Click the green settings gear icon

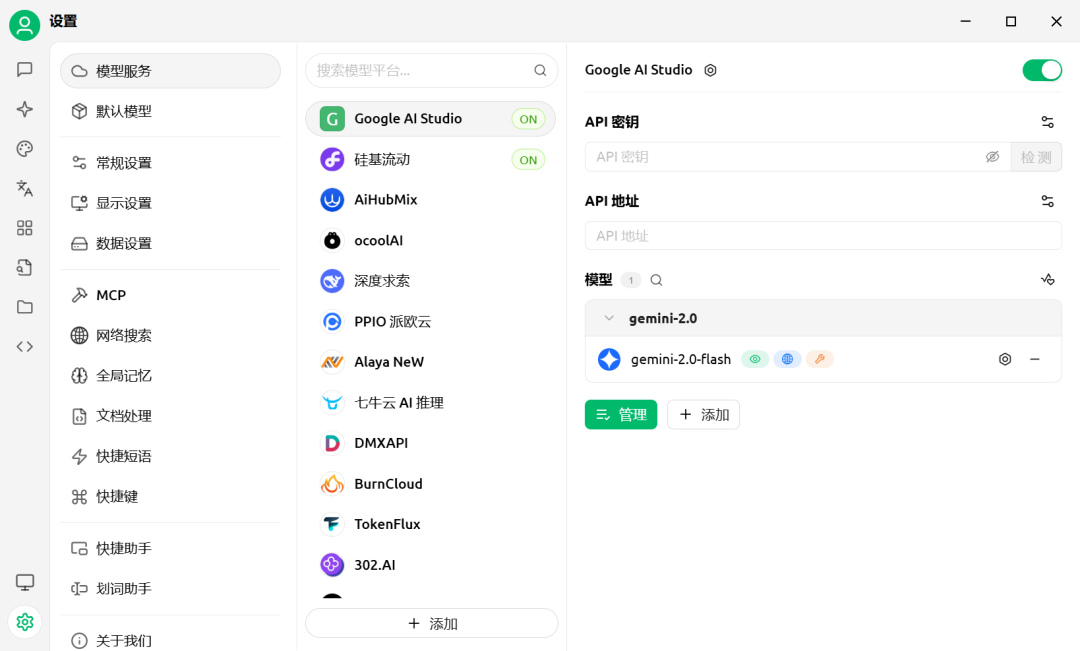coord(25,622)
